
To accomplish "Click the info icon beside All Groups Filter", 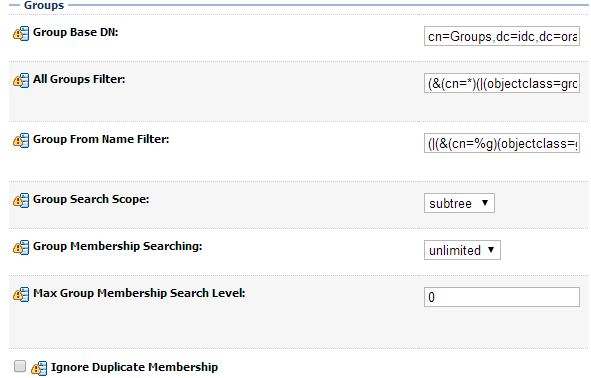I will pos(21,80).
